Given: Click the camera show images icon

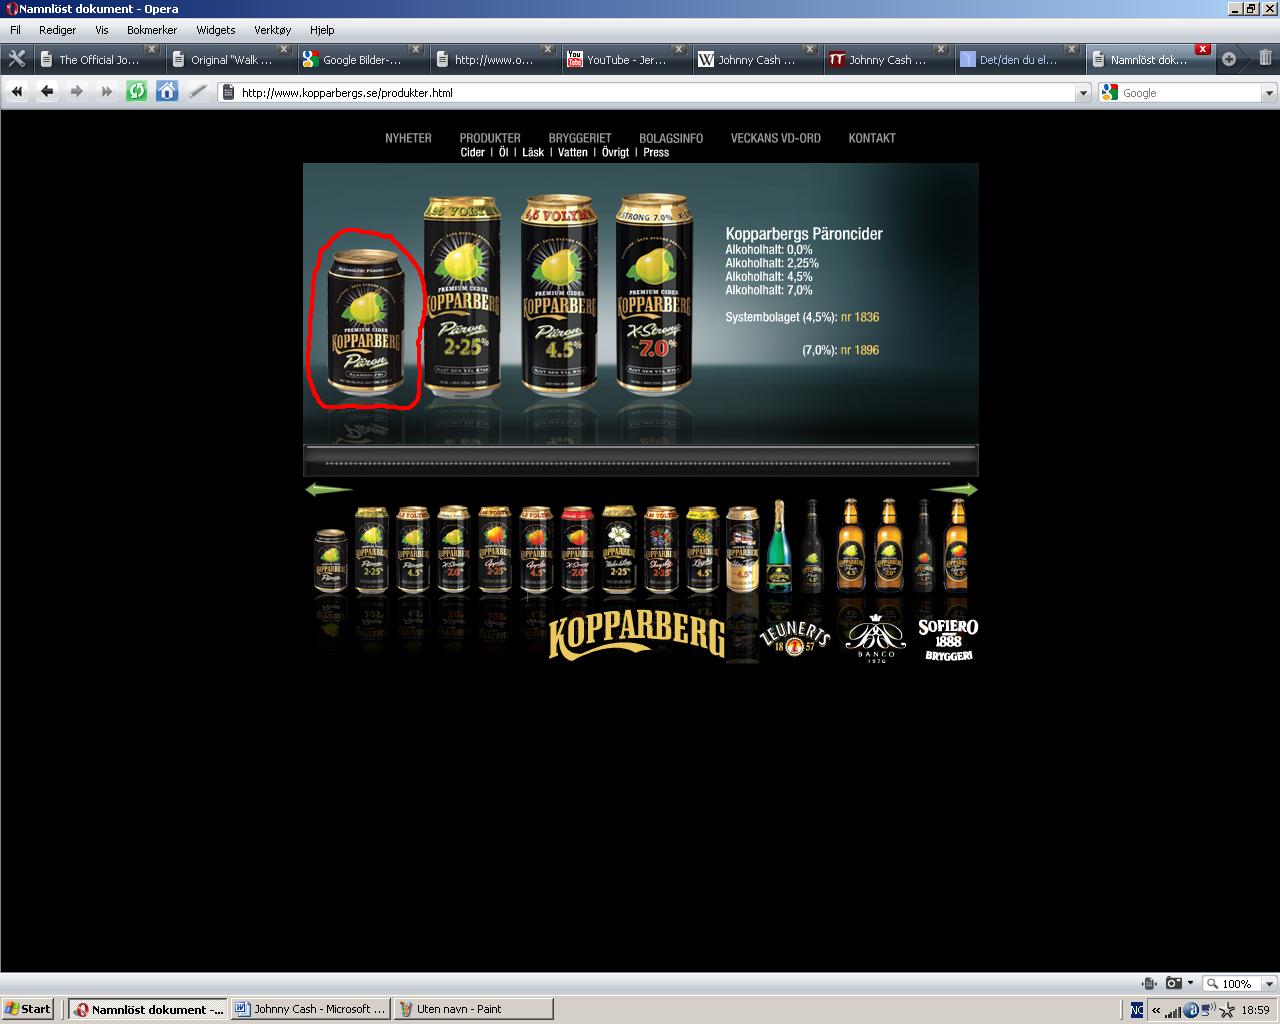Looking at the screenshot, I should 1174,983.
